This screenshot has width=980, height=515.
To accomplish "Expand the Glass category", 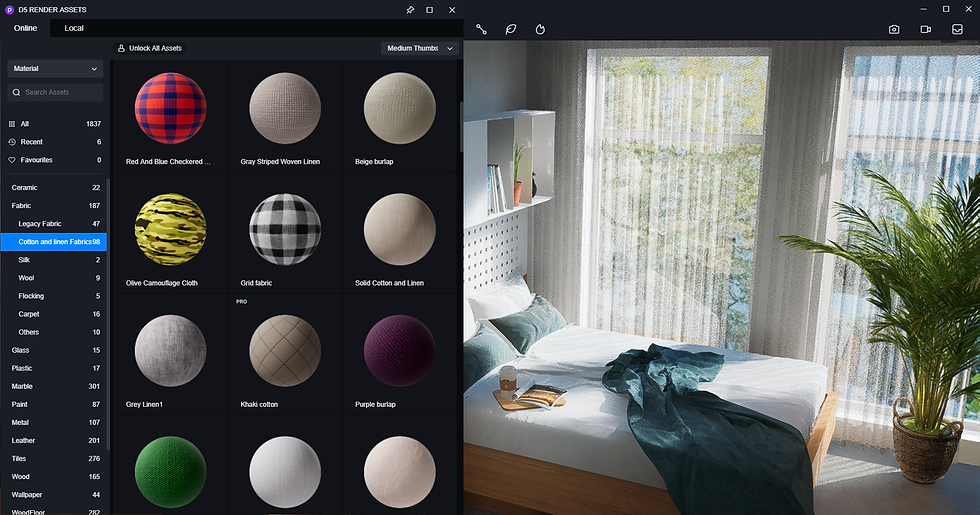I will 54,351.
